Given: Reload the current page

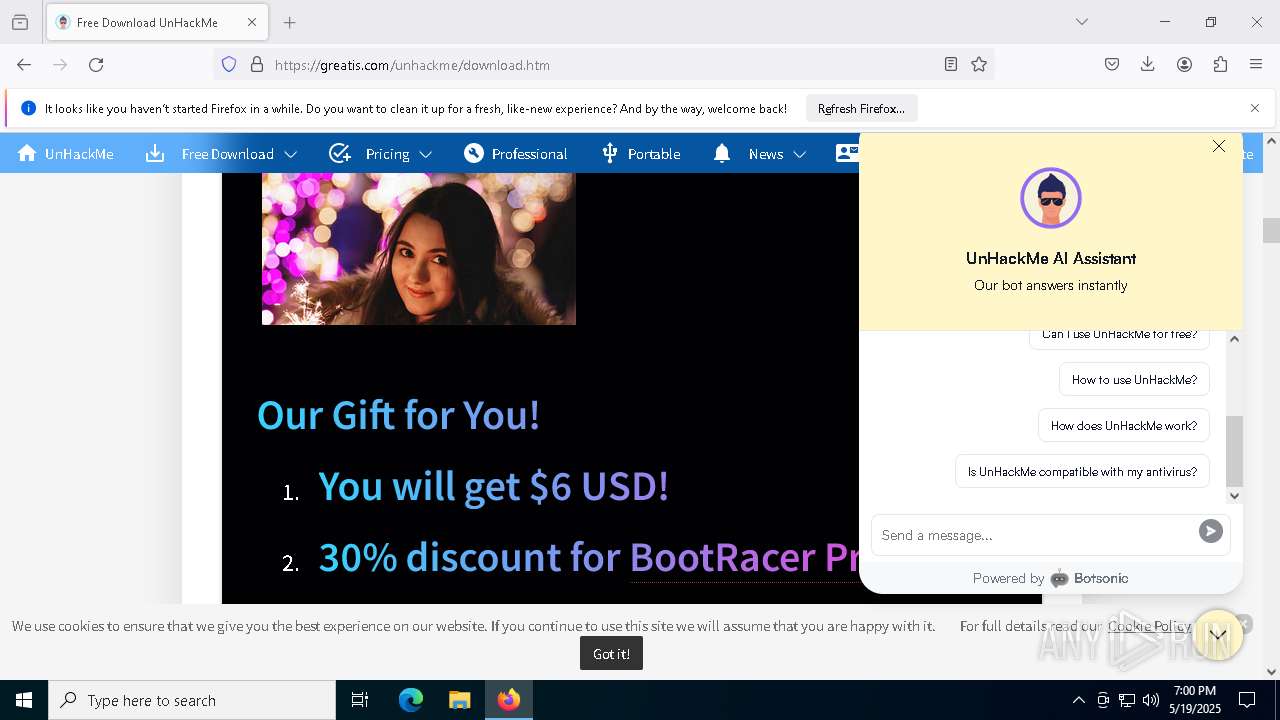Looking at the screenshot, I should pyautogui.click(x=96, y=64).
